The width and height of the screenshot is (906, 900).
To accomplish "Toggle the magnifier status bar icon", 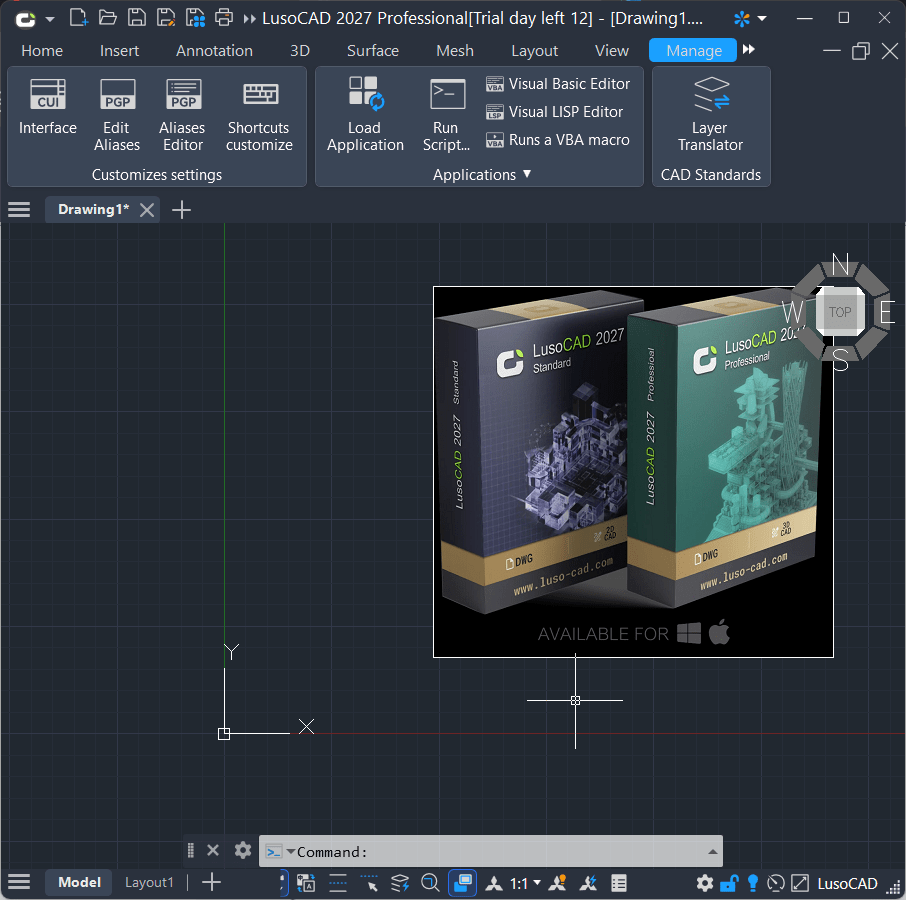I will 430,883.
